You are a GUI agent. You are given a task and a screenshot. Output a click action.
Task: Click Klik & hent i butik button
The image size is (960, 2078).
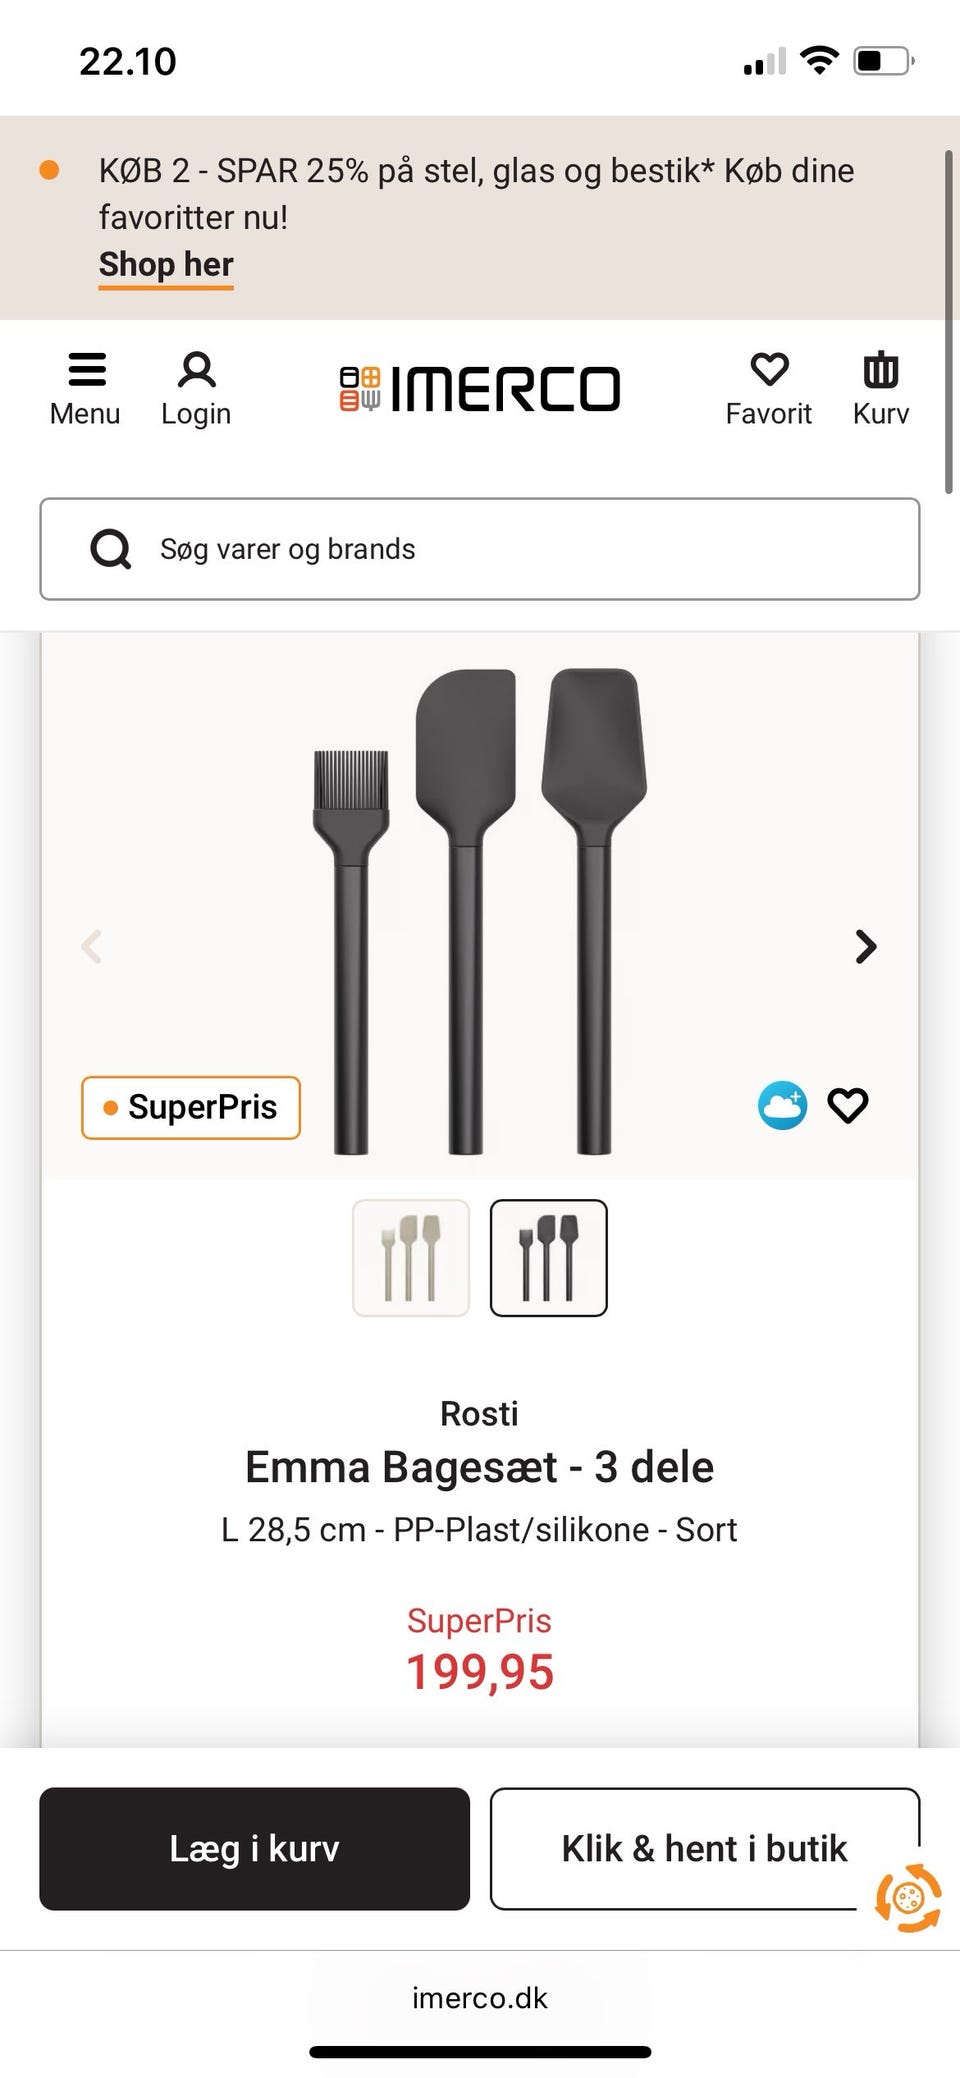click(x=704, y=1849)
